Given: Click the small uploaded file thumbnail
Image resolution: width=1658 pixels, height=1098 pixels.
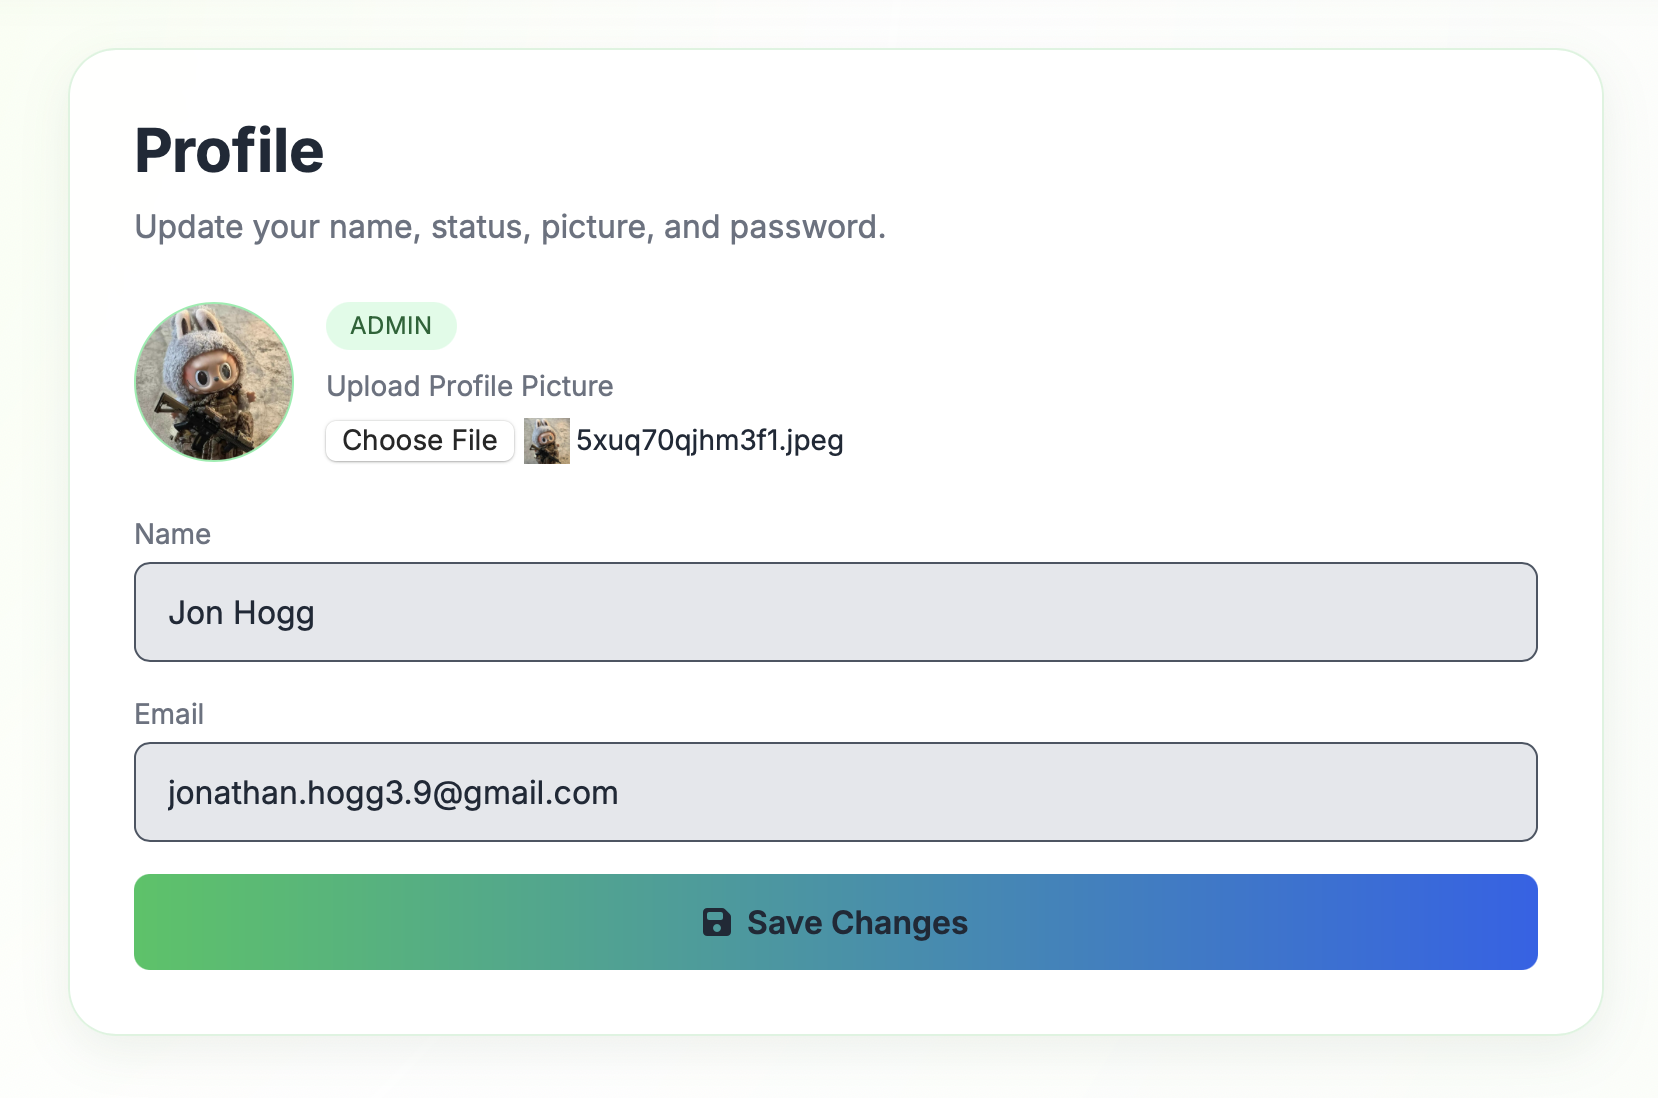Looking at the screenshot, I should (x=547, y=441).
